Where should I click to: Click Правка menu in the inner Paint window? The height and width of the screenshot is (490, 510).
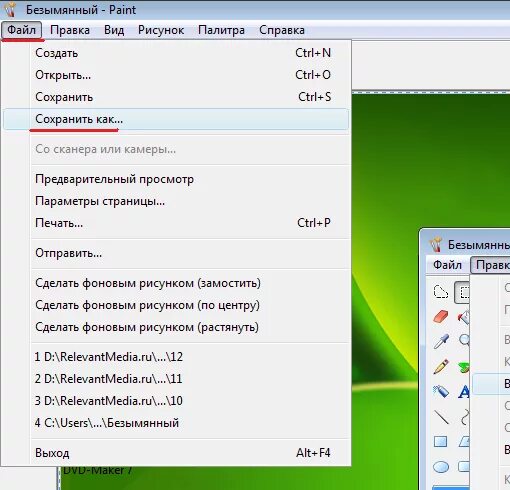point(490,265)
